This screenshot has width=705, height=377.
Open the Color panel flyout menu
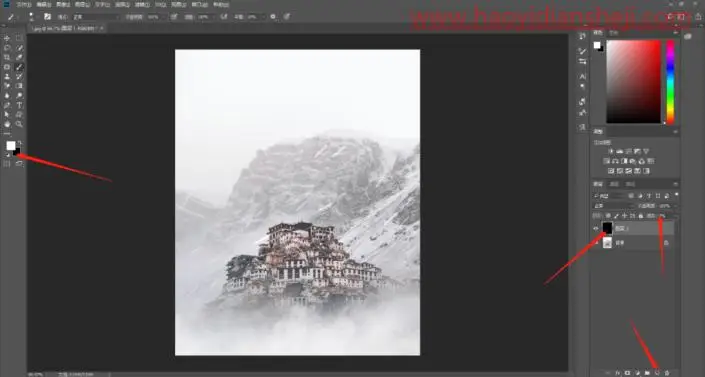click(675, 33)
